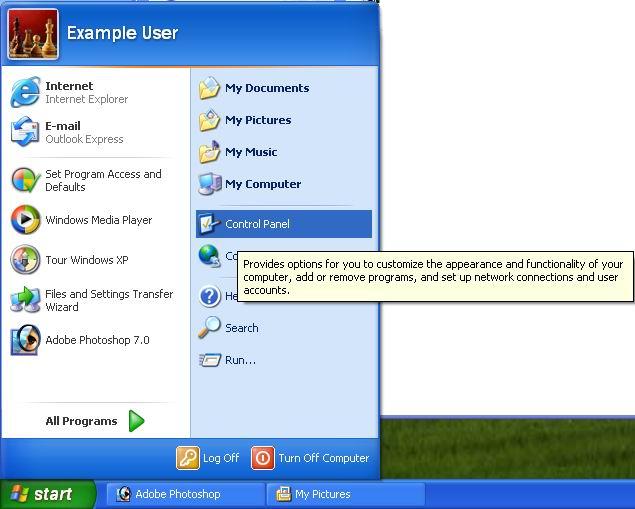
Task: Click the Set Program Access icon
Action: (x=26, y=180)
